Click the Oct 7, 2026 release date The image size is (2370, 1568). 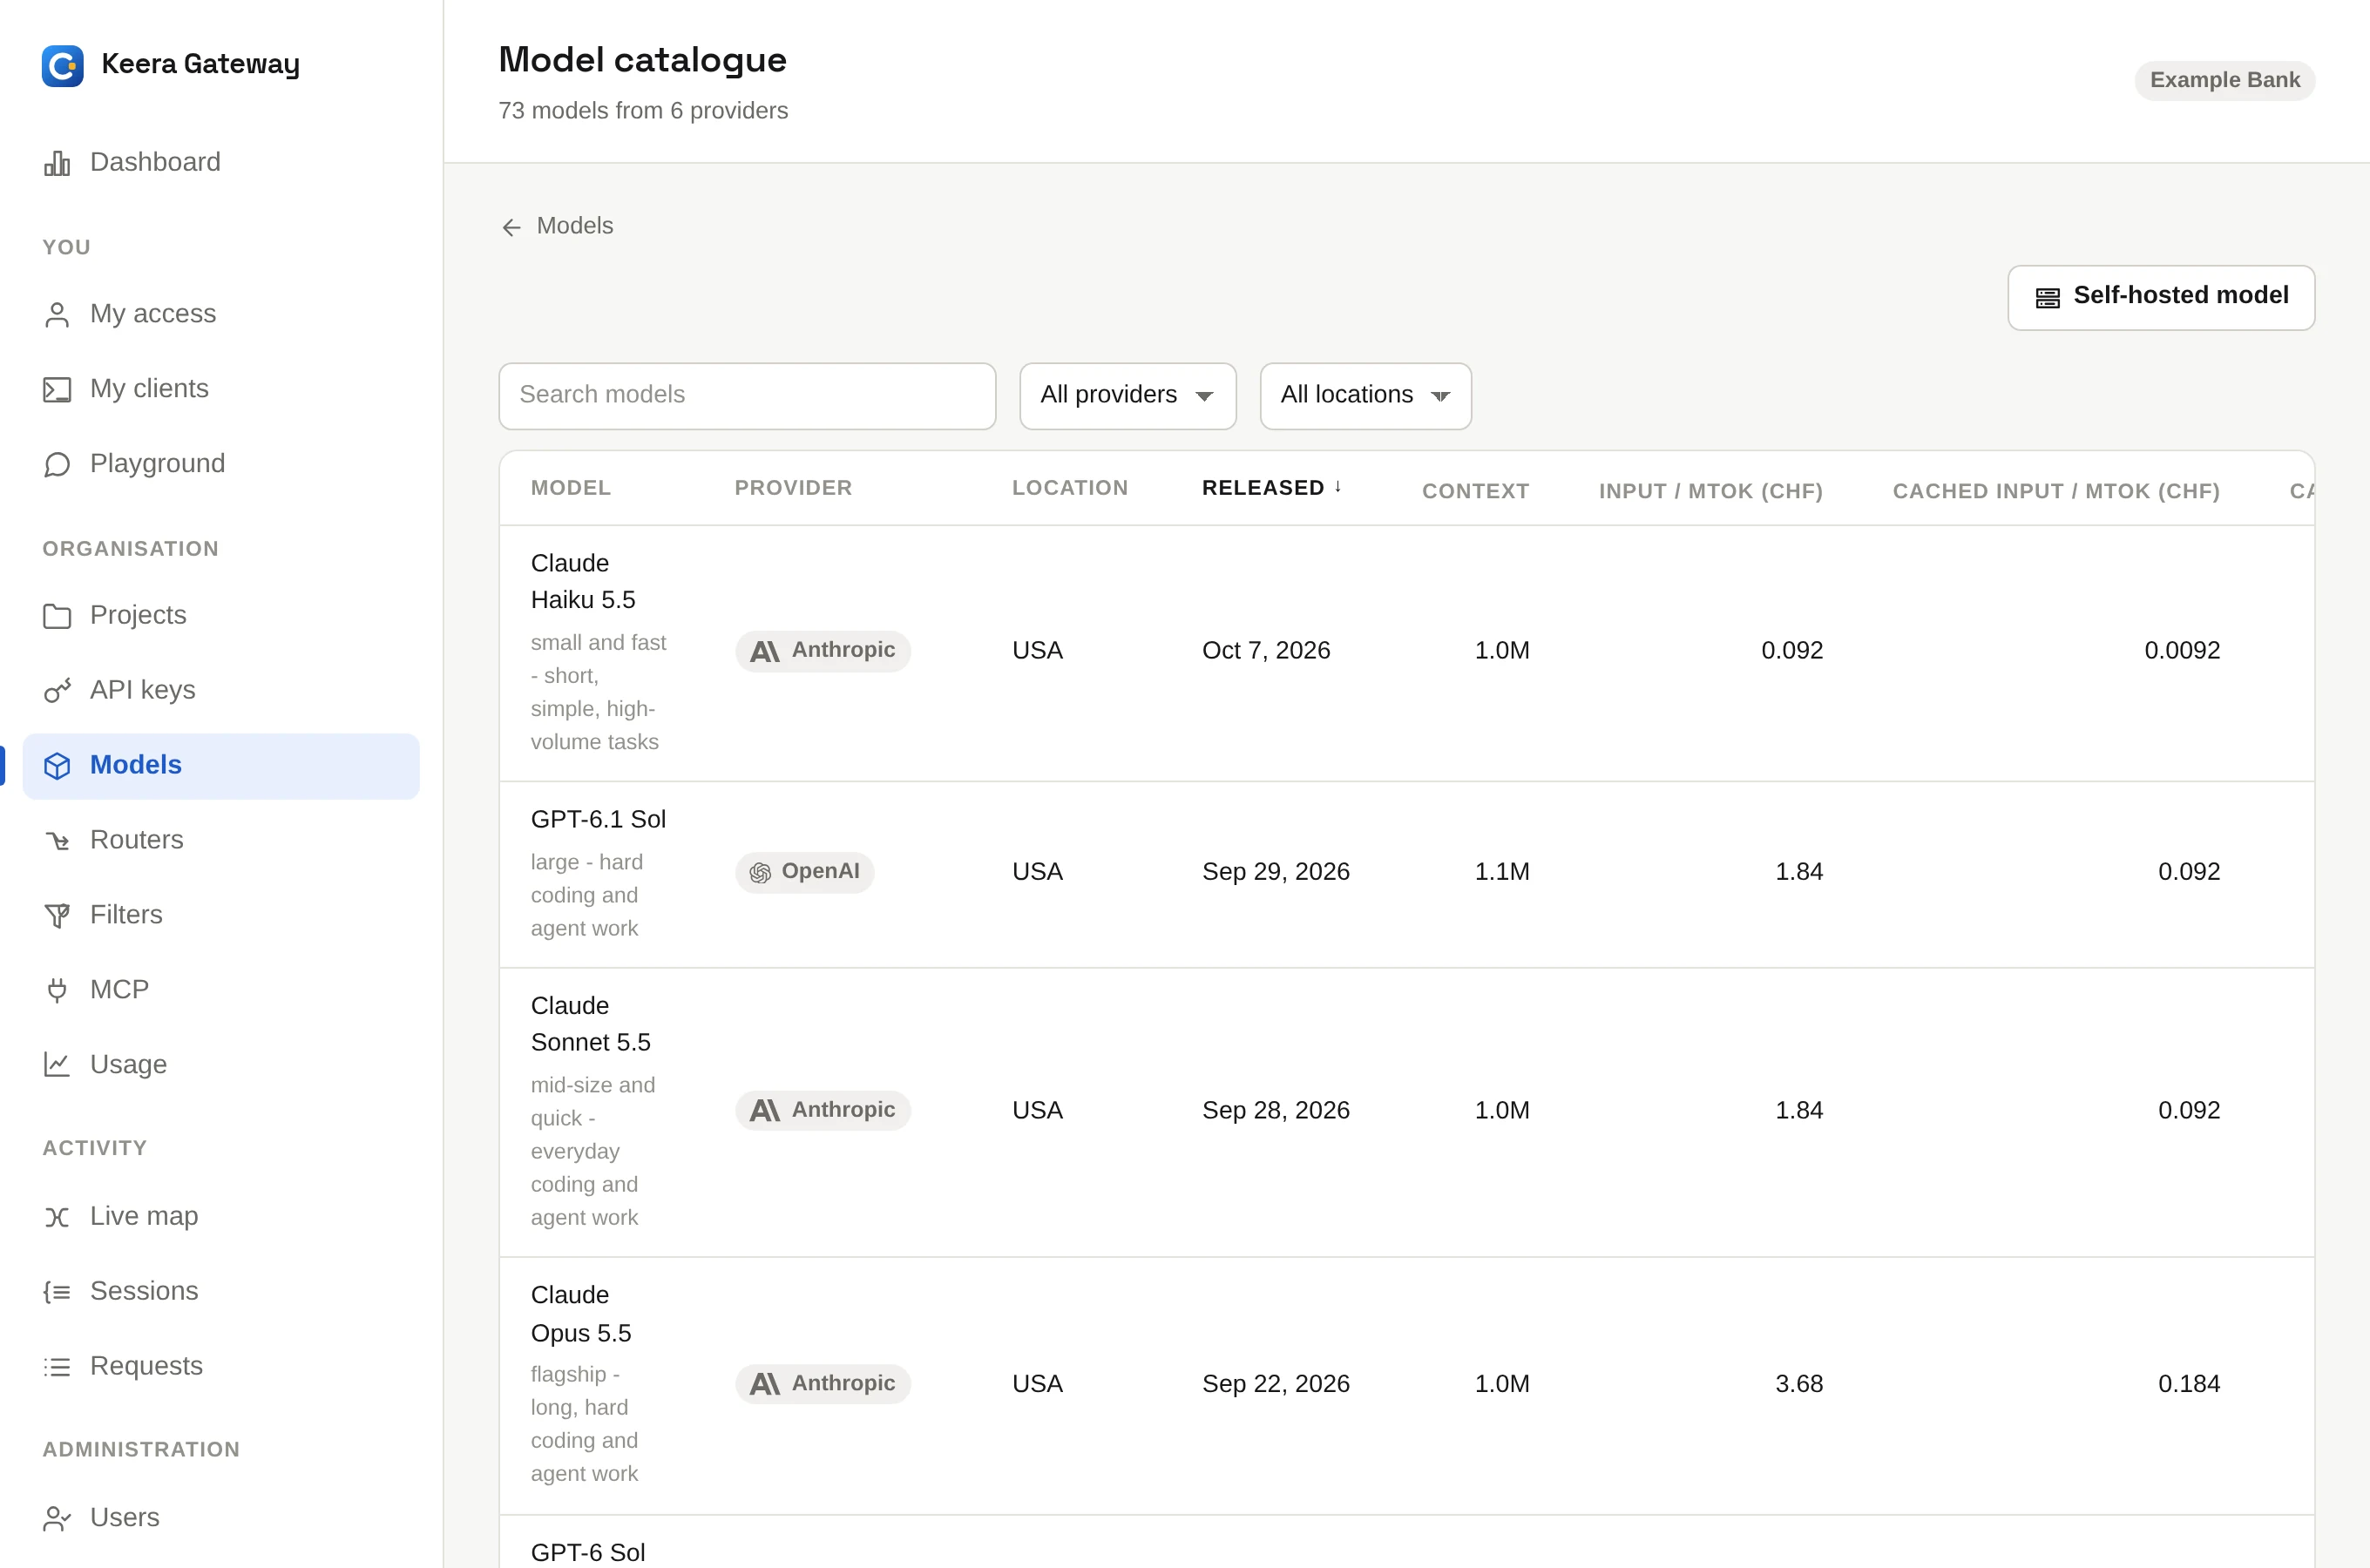pyautogui.click(x=1266, y=651)
